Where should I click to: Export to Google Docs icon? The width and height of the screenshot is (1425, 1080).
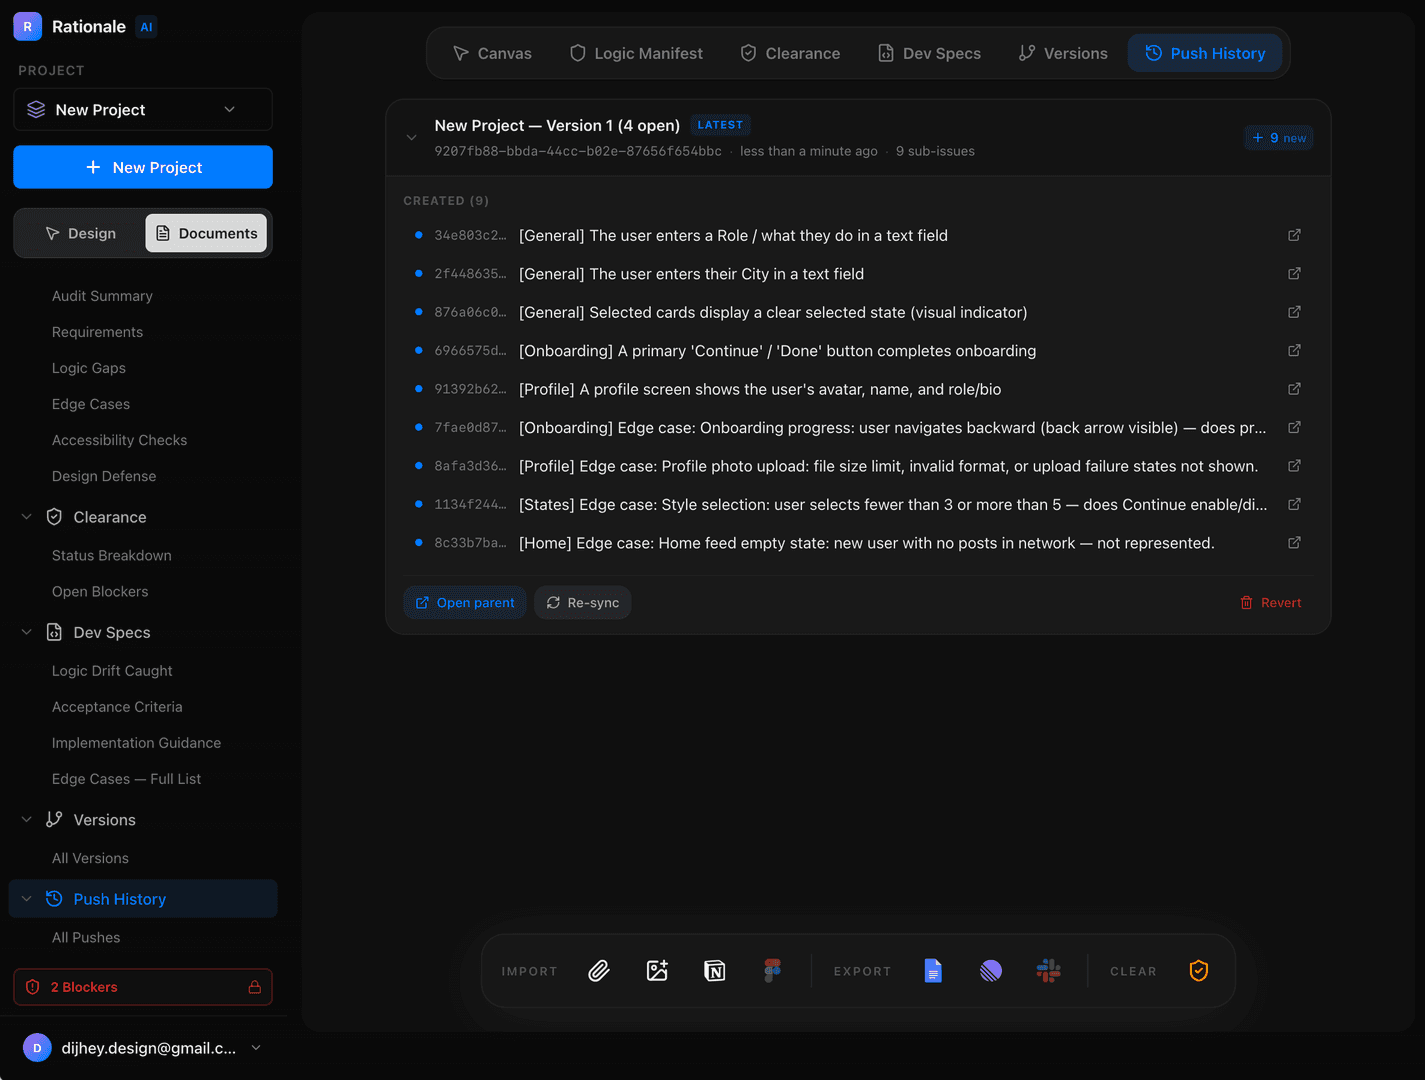pos(933,971)
